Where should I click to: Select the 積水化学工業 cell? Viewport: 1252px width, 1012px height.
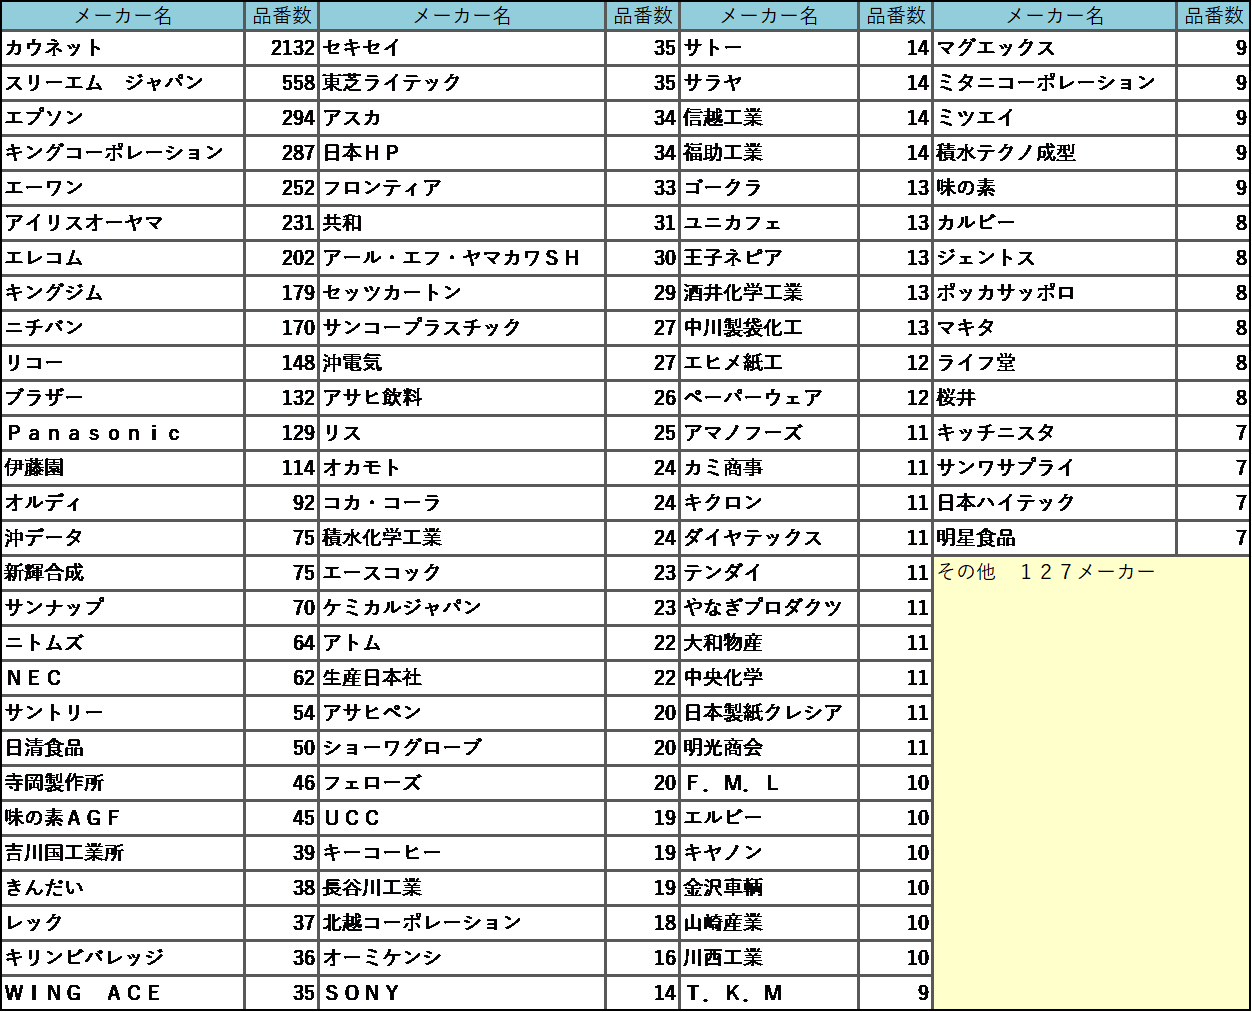(x=462, y=538)
